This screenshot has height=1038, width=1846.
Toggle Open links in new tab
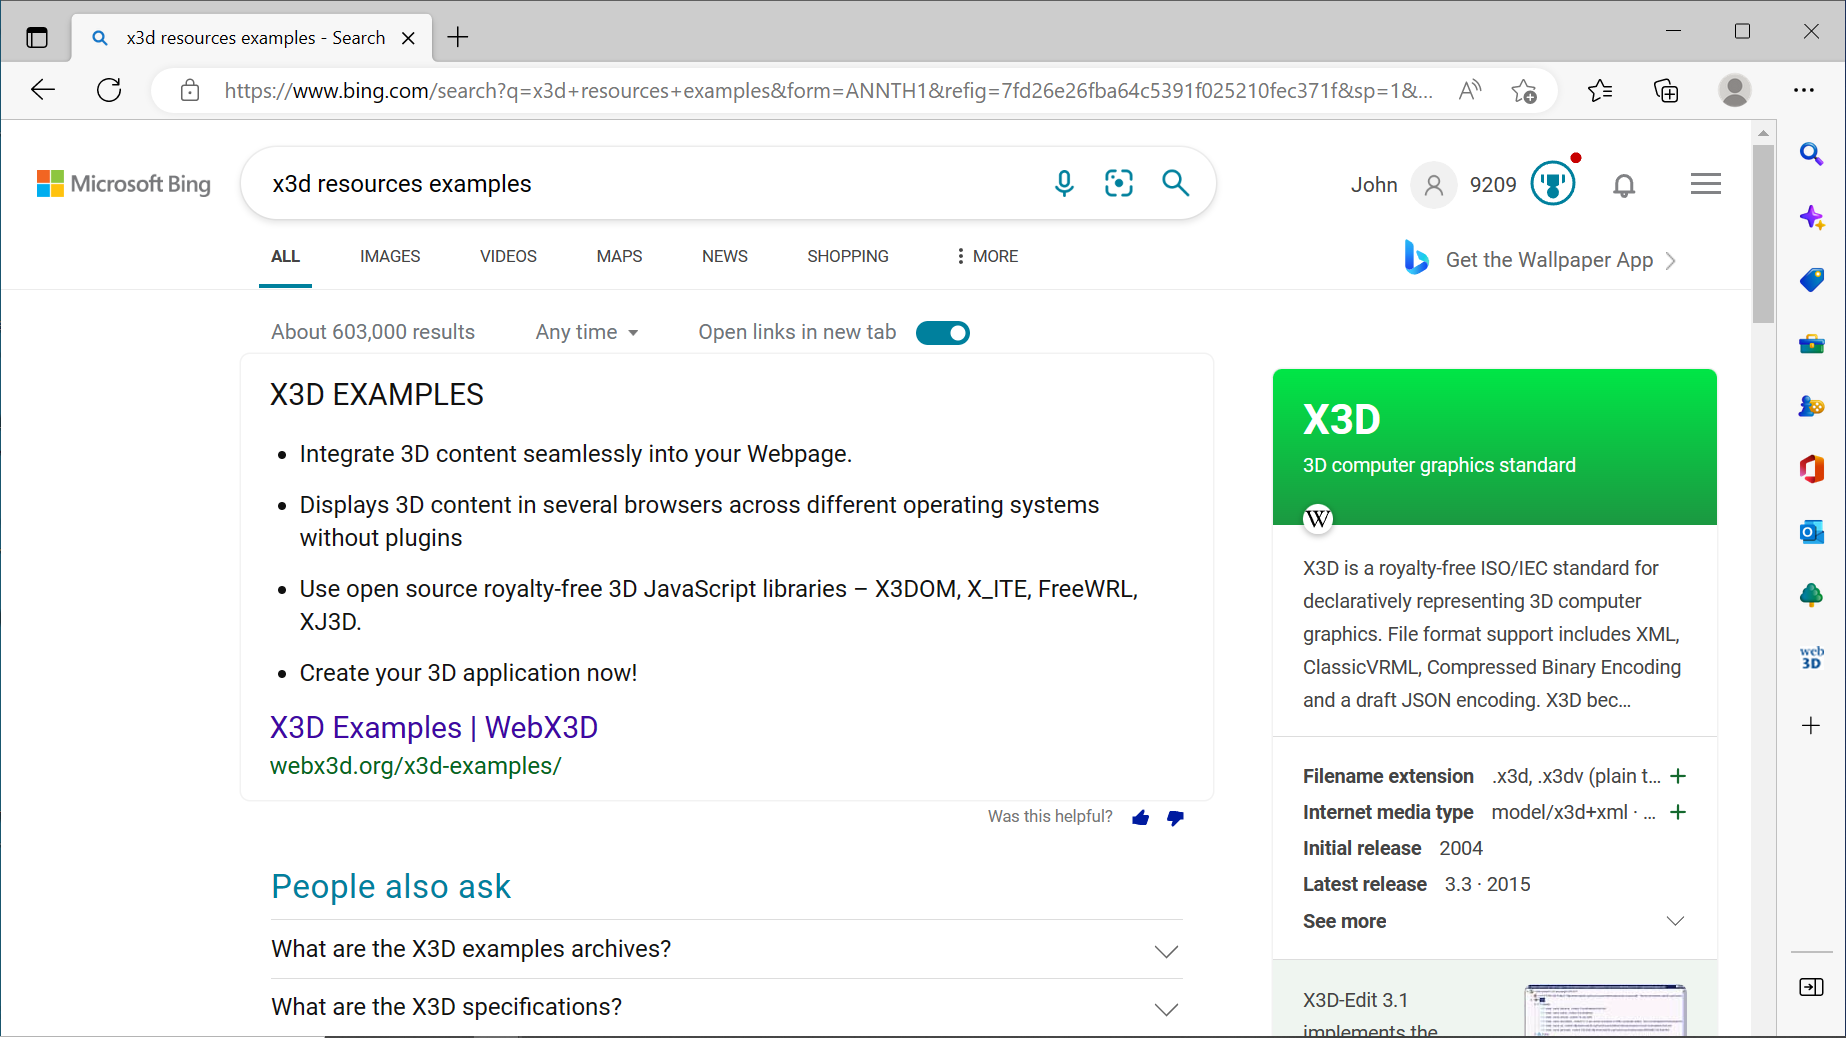coord(943,333)
